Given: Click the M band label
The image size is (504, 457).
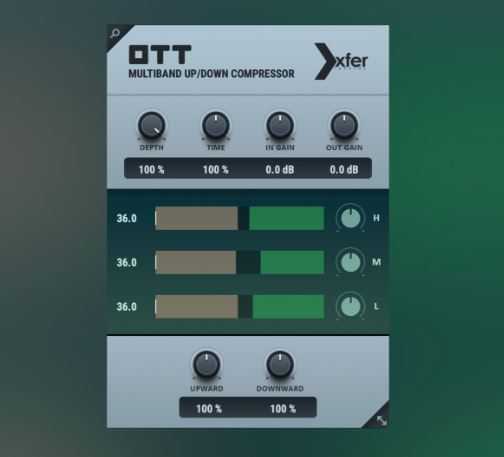Looking at the screenshot, I should point(377,262).
